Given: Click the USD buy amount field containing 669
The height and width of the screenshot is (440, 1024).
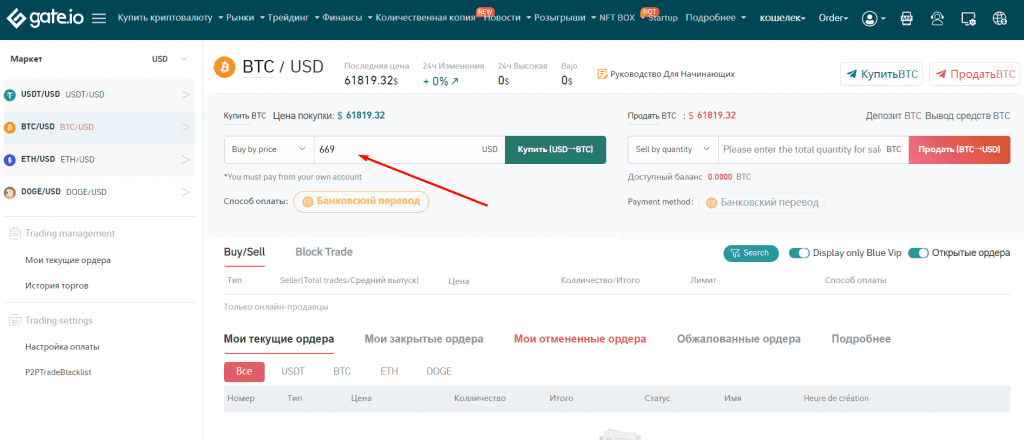Looking at the screenshot, I should (x=409, y=149).
